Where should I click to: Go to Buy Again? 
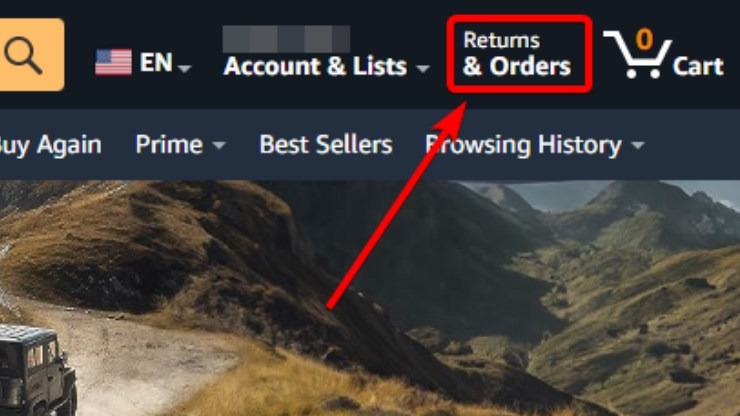coord(50,145)
